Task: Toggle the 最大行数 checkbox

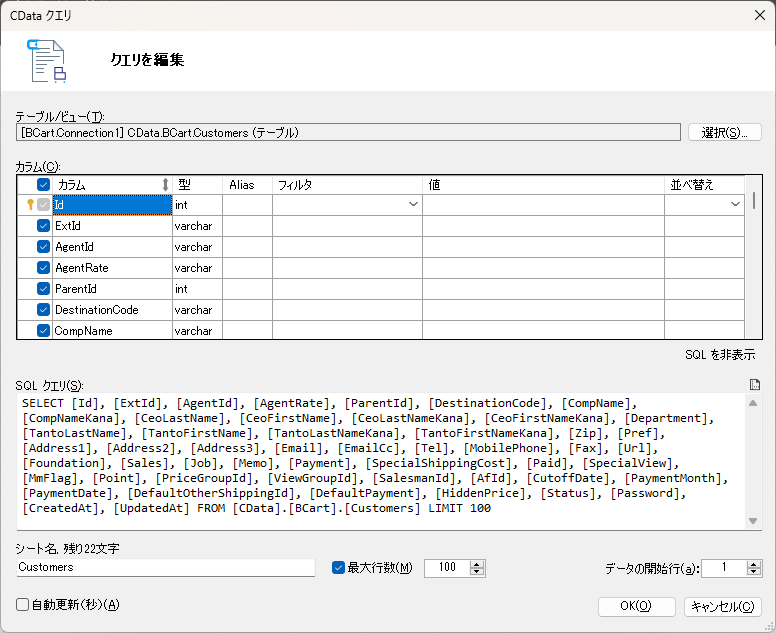Action: pyautogui.click(x=338, y=568)
